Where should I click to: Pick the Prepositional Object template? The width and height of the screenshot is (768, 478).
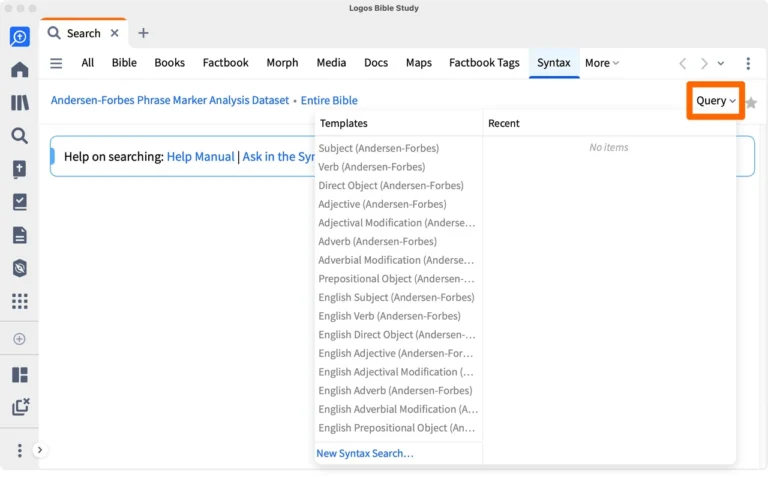pyautogui.click(x=396, y=279)
